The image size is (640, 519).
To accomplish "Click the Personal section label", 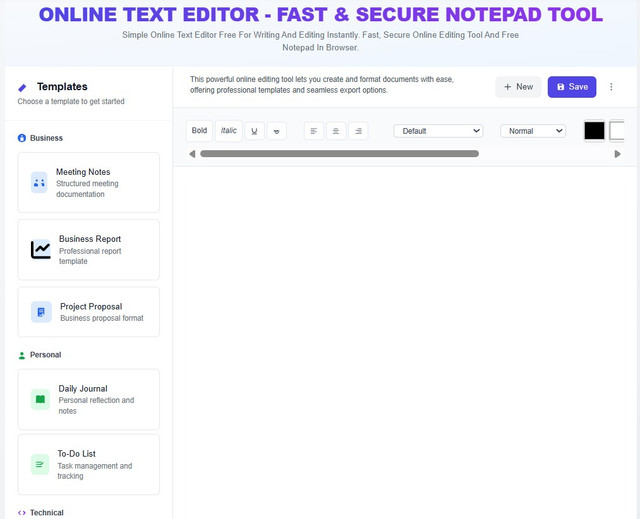I will pyautogui.click(x=45, y=355).
